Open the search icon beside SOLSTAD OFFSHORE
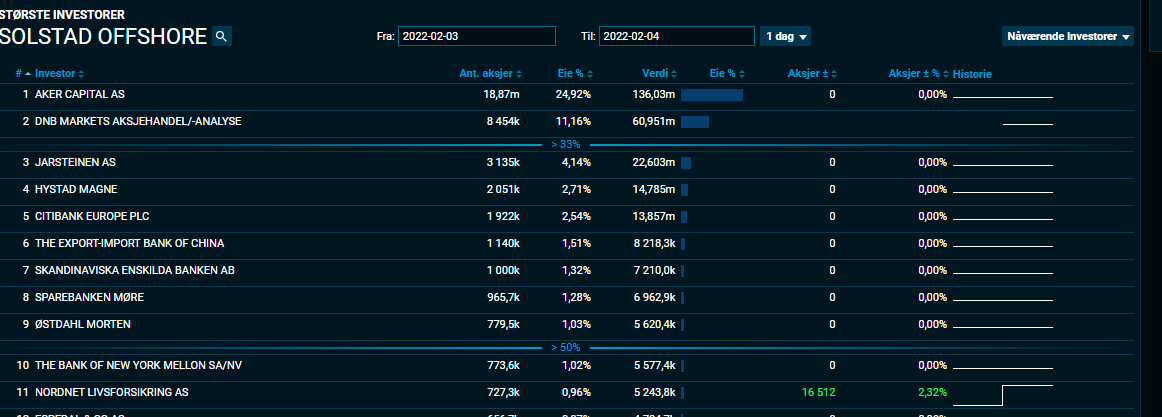This screenshot has height=417, width=1162. (222, 36)
